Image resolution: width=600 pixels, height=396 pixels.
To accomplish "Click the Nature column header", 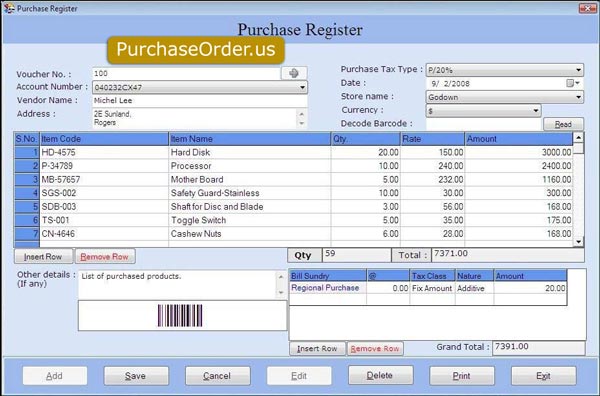I will click(474, 276).
